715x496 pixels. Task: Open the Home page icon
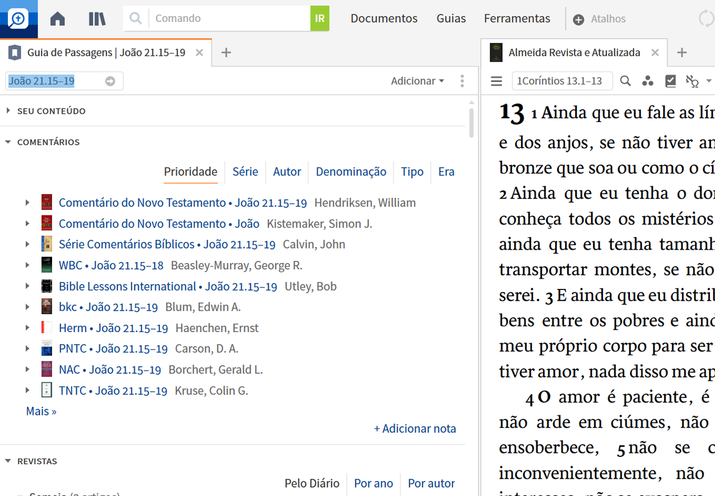pos(57,19)
